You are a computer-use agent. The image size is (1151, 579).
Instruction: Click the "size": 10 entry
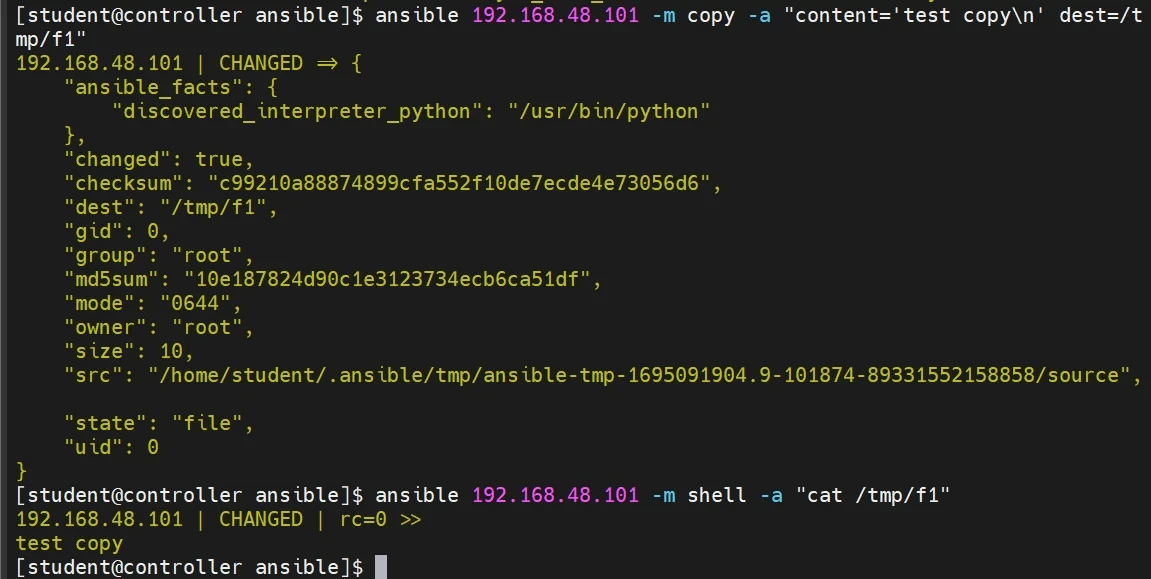point(129,351)
